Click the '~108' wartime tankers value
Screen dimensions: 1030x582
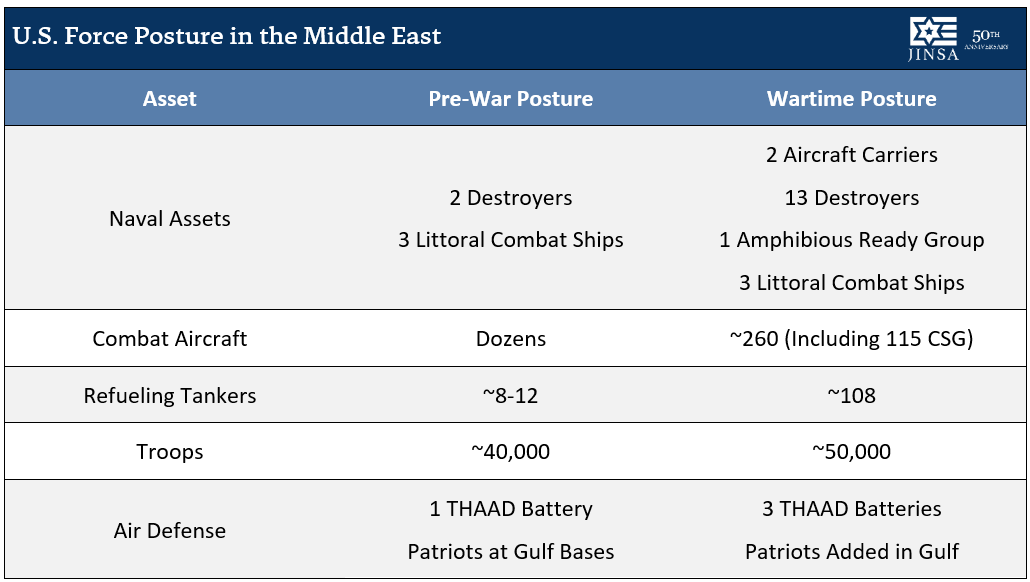851,395
